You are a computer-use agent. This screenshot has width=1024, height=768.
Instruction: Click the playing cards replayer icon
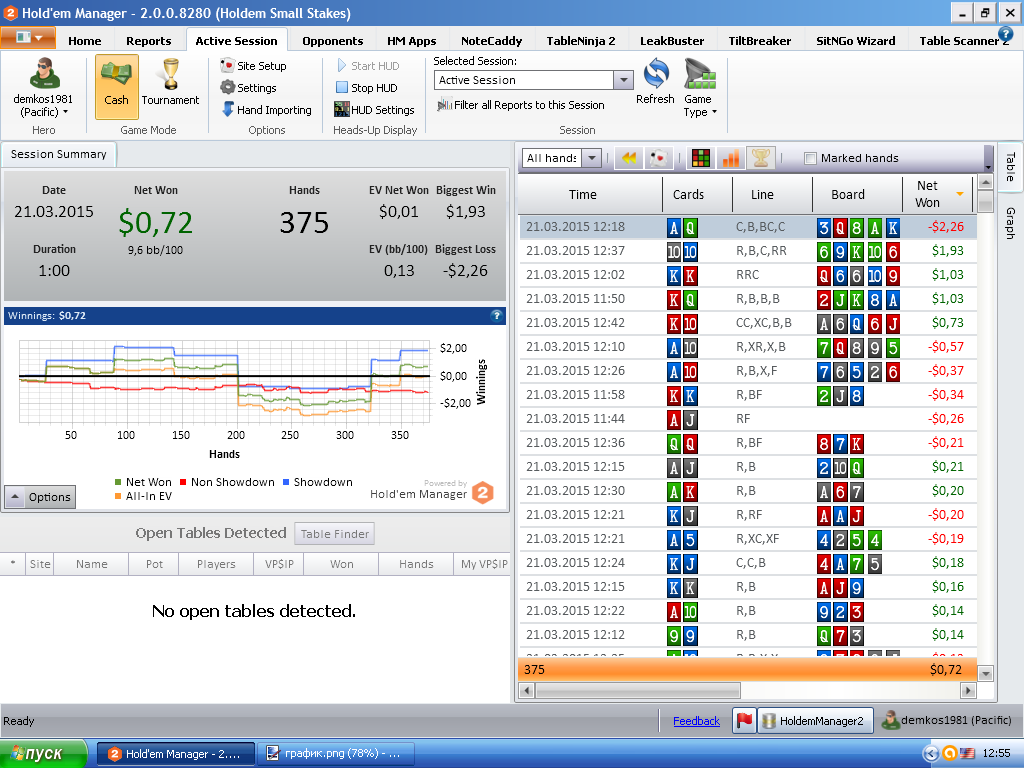[658, 158]
